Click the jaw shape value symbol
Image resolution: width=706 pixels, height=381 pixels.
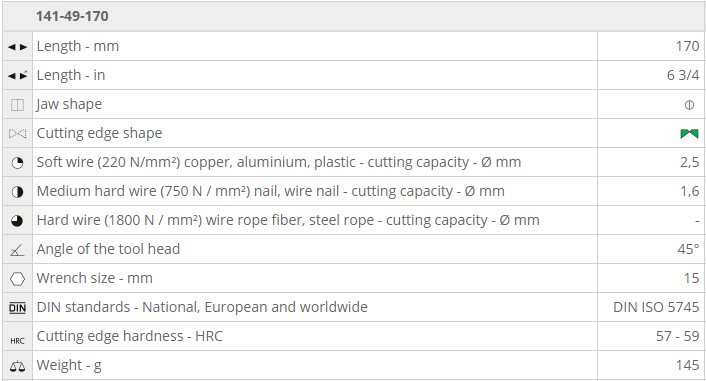689,105
